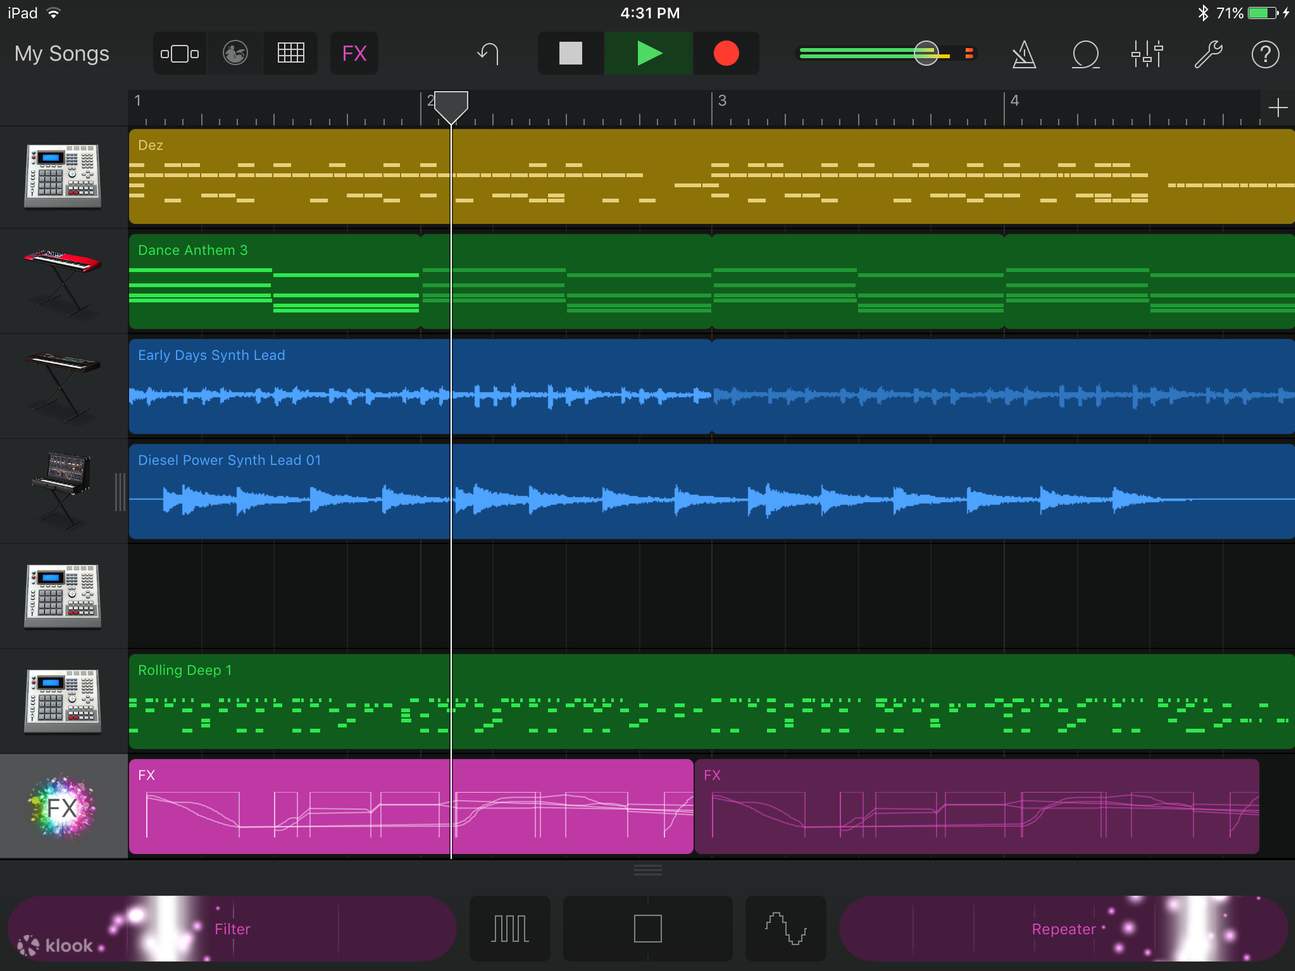Open song settings with the wrench icon
Viewport: 1295px width, 971px height.
(1207, 54)
